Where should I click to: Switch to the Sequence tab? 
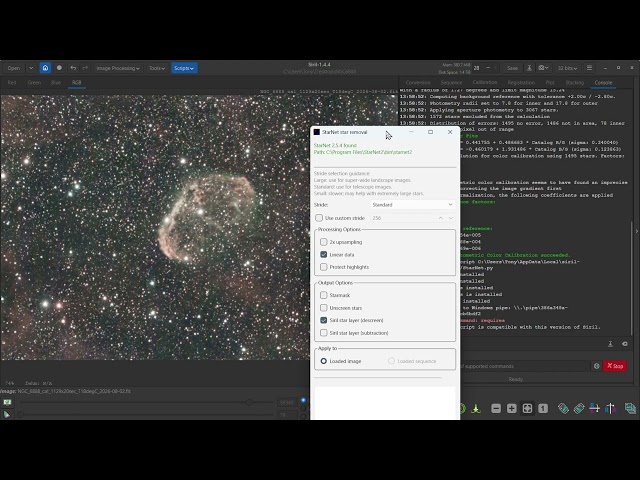pyautogui.click(x=451, y=82)
